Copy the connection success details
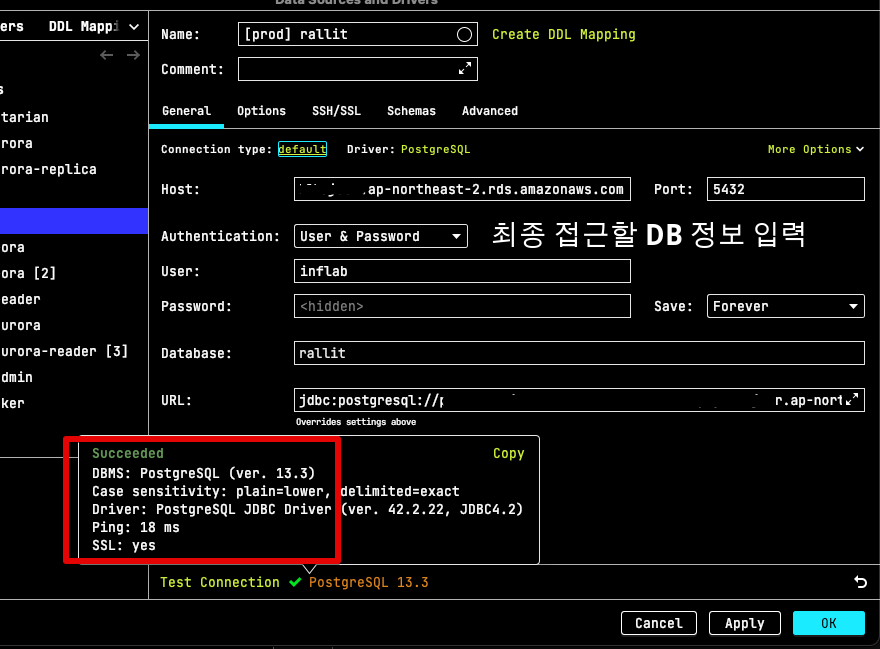Screen dimensions: 880x649 click(508, 453)
